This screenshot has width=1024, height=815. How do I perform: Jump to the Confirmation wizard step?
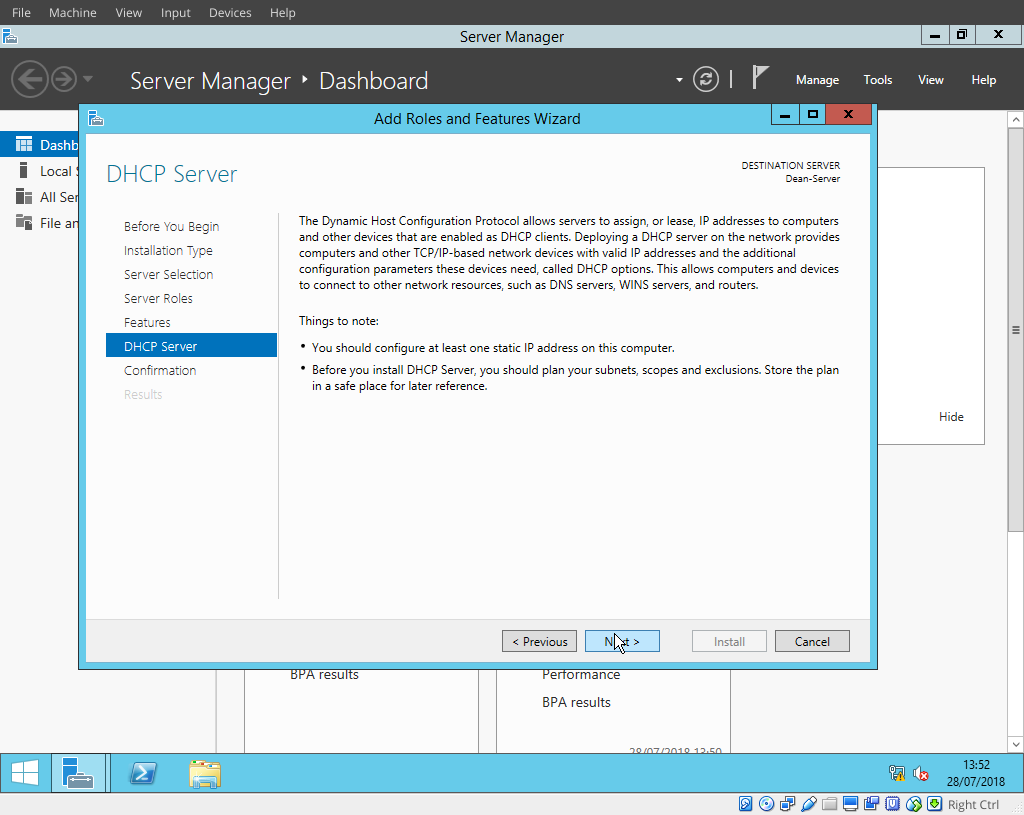coord(160,370)
